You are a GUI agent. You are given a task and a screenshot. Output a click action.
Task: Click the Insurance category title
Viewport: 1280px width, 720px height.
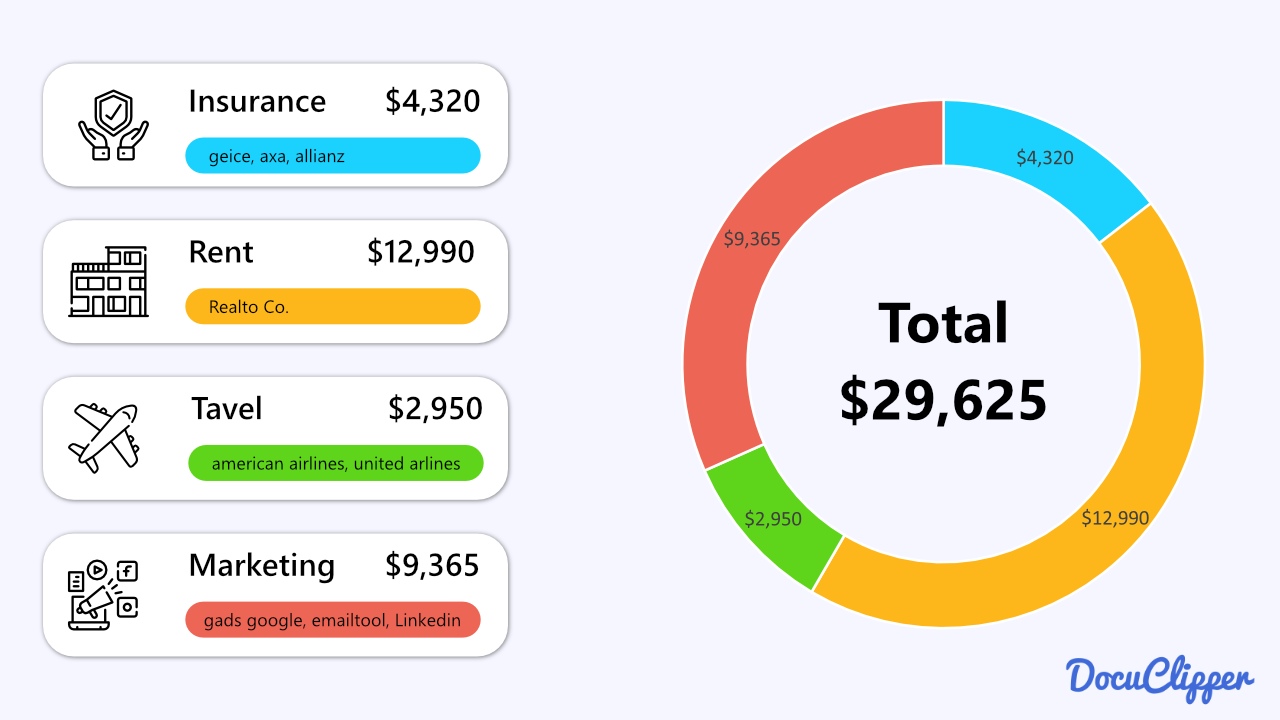(257, 101)
